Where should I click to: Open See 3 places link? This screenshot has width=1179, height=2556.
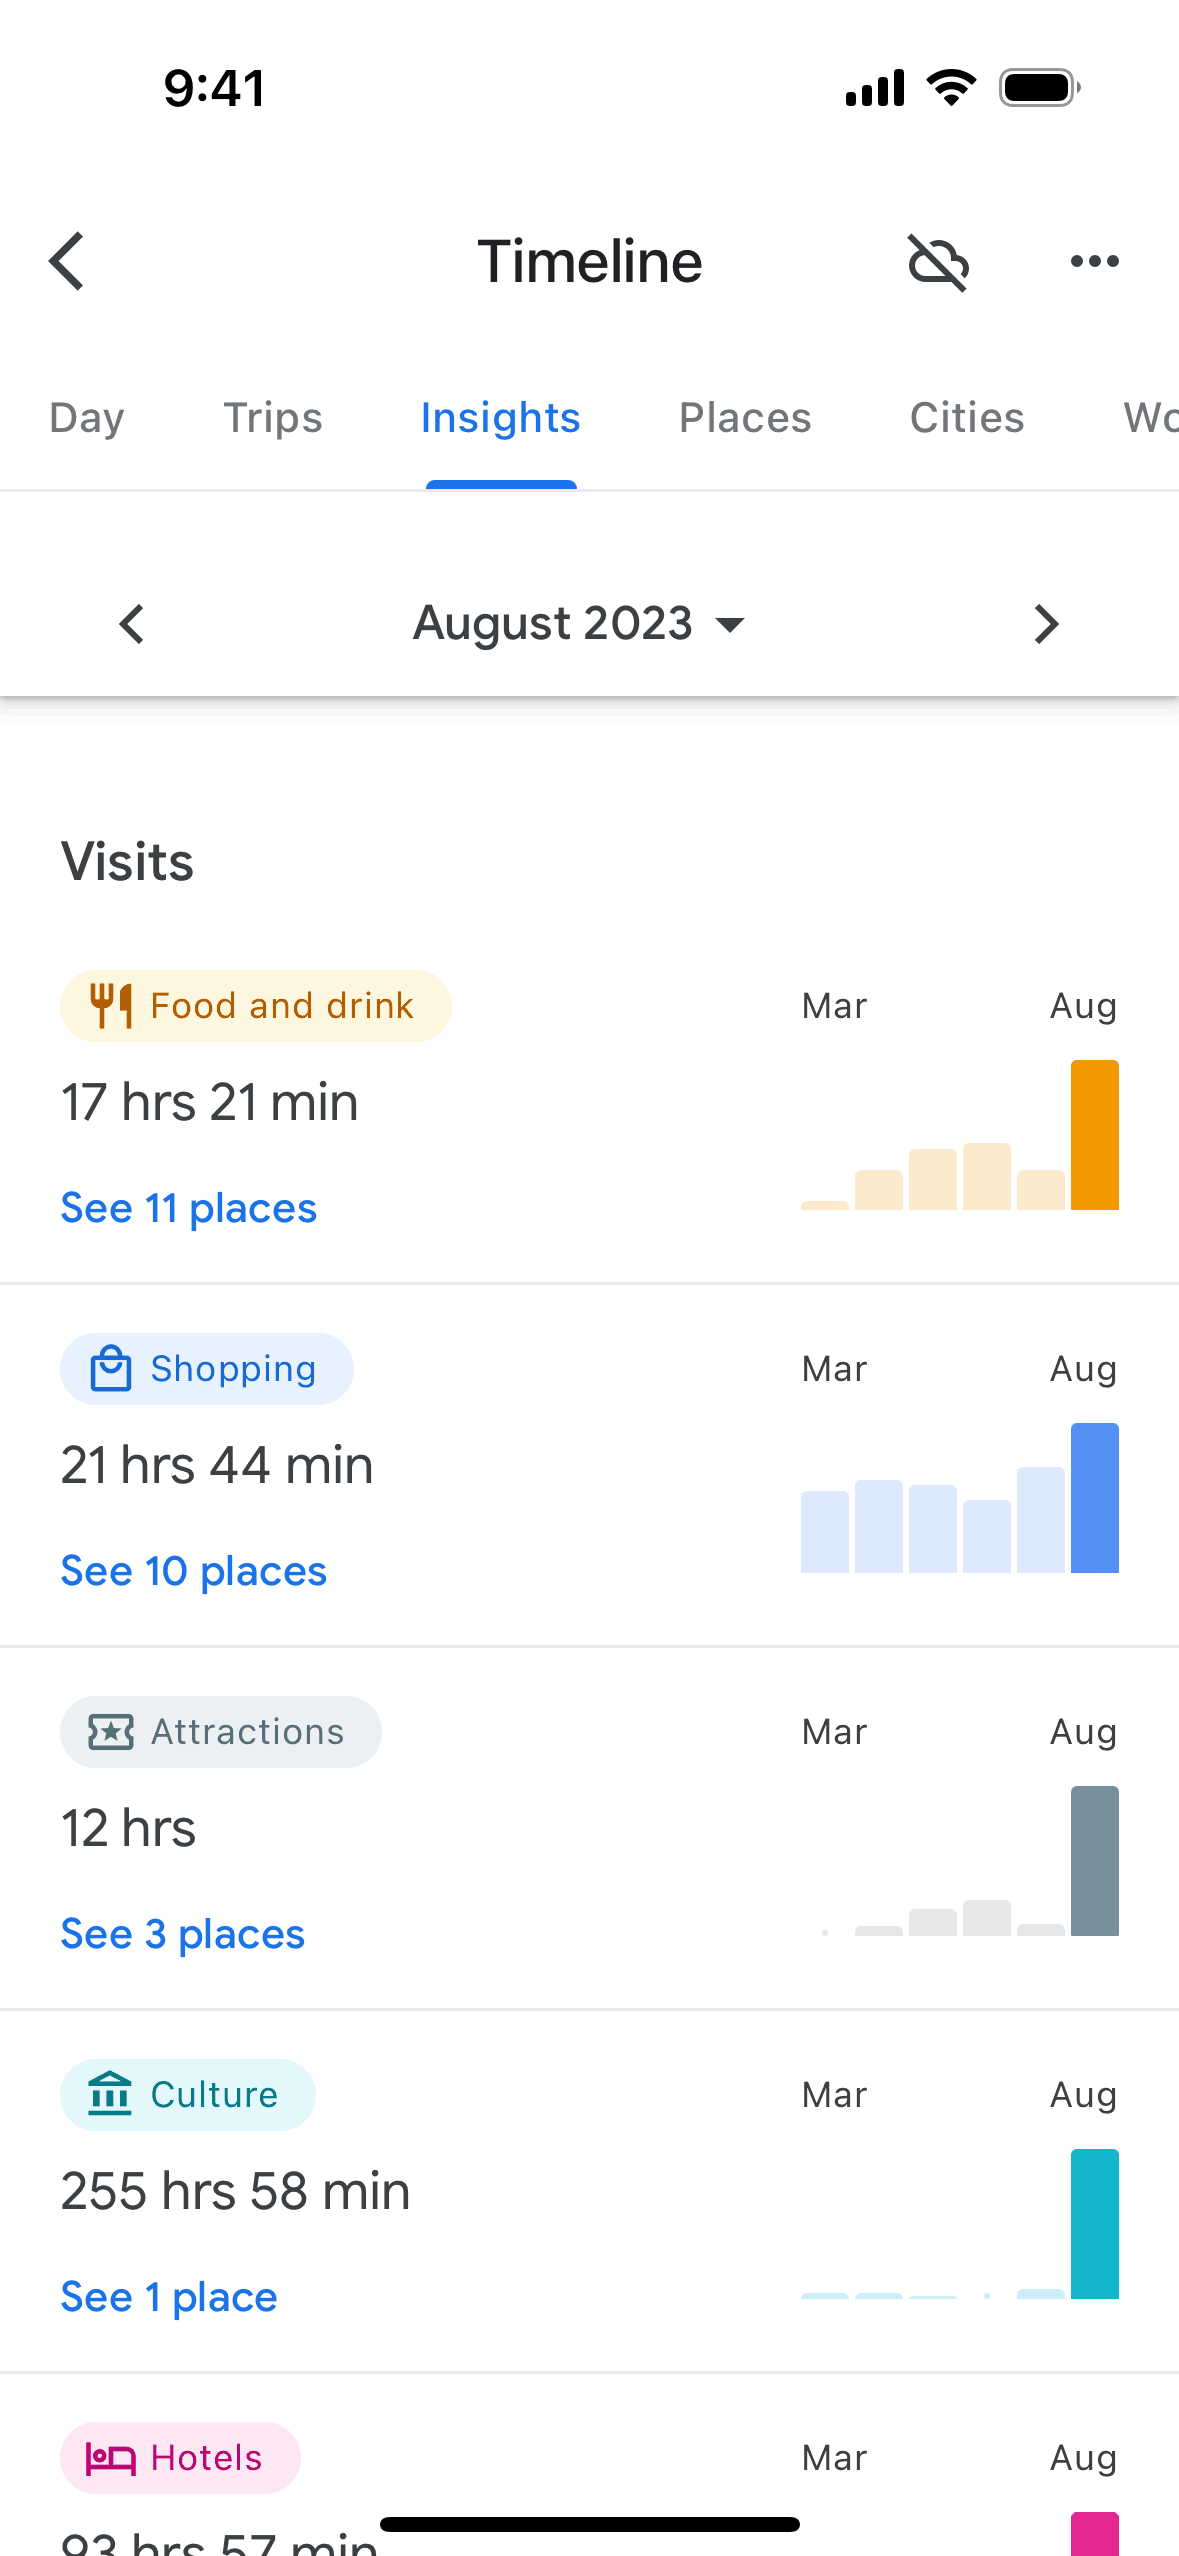coord(183,1934)
